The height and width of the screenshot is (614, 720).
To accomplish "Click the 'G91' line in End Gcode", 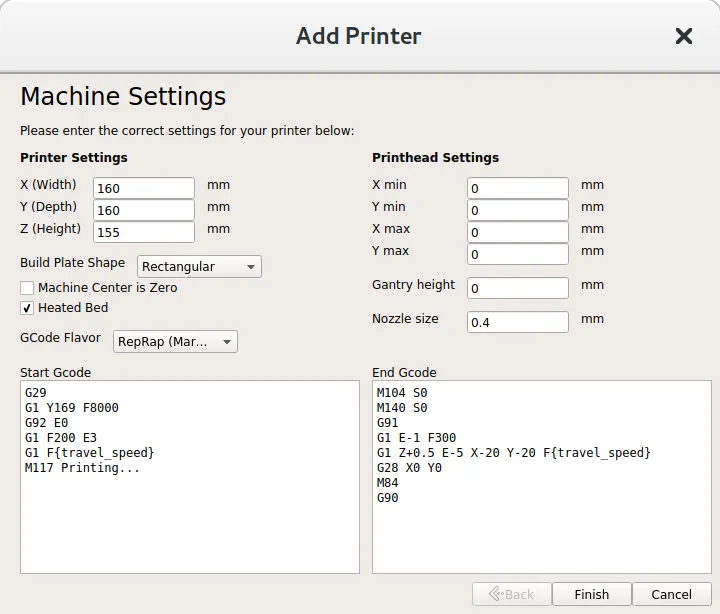I will 388,423.
